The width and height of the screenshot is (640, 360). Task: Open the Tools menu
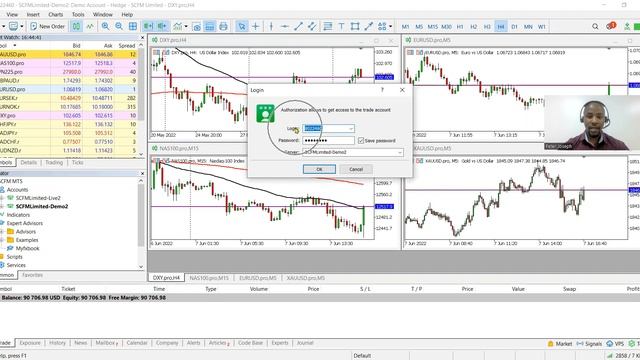[x=78, y=14]
